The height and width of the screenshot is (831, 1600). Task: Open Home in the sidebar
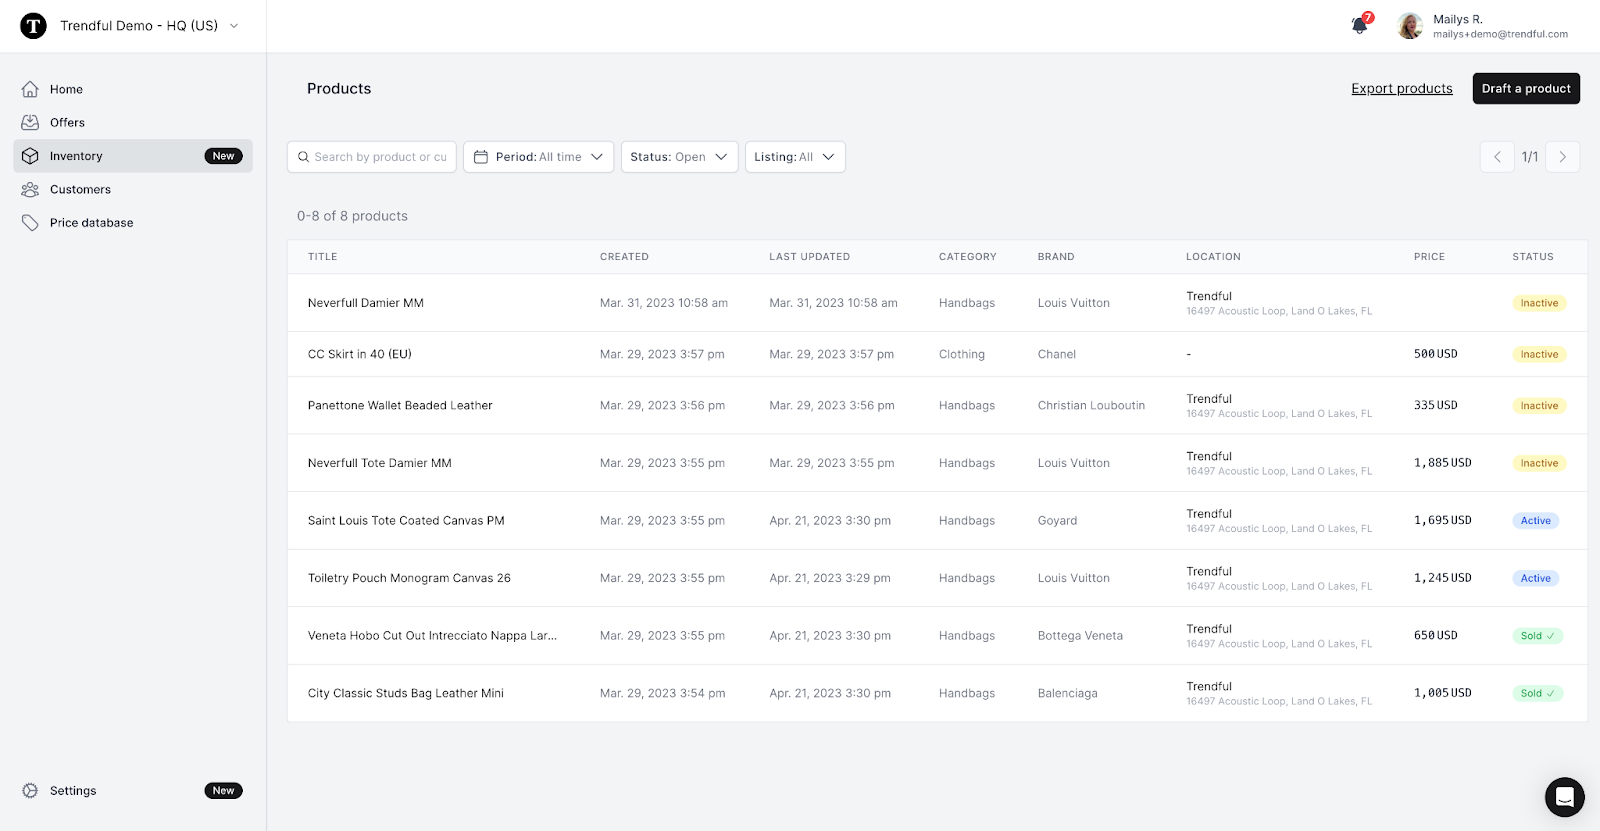133,89
